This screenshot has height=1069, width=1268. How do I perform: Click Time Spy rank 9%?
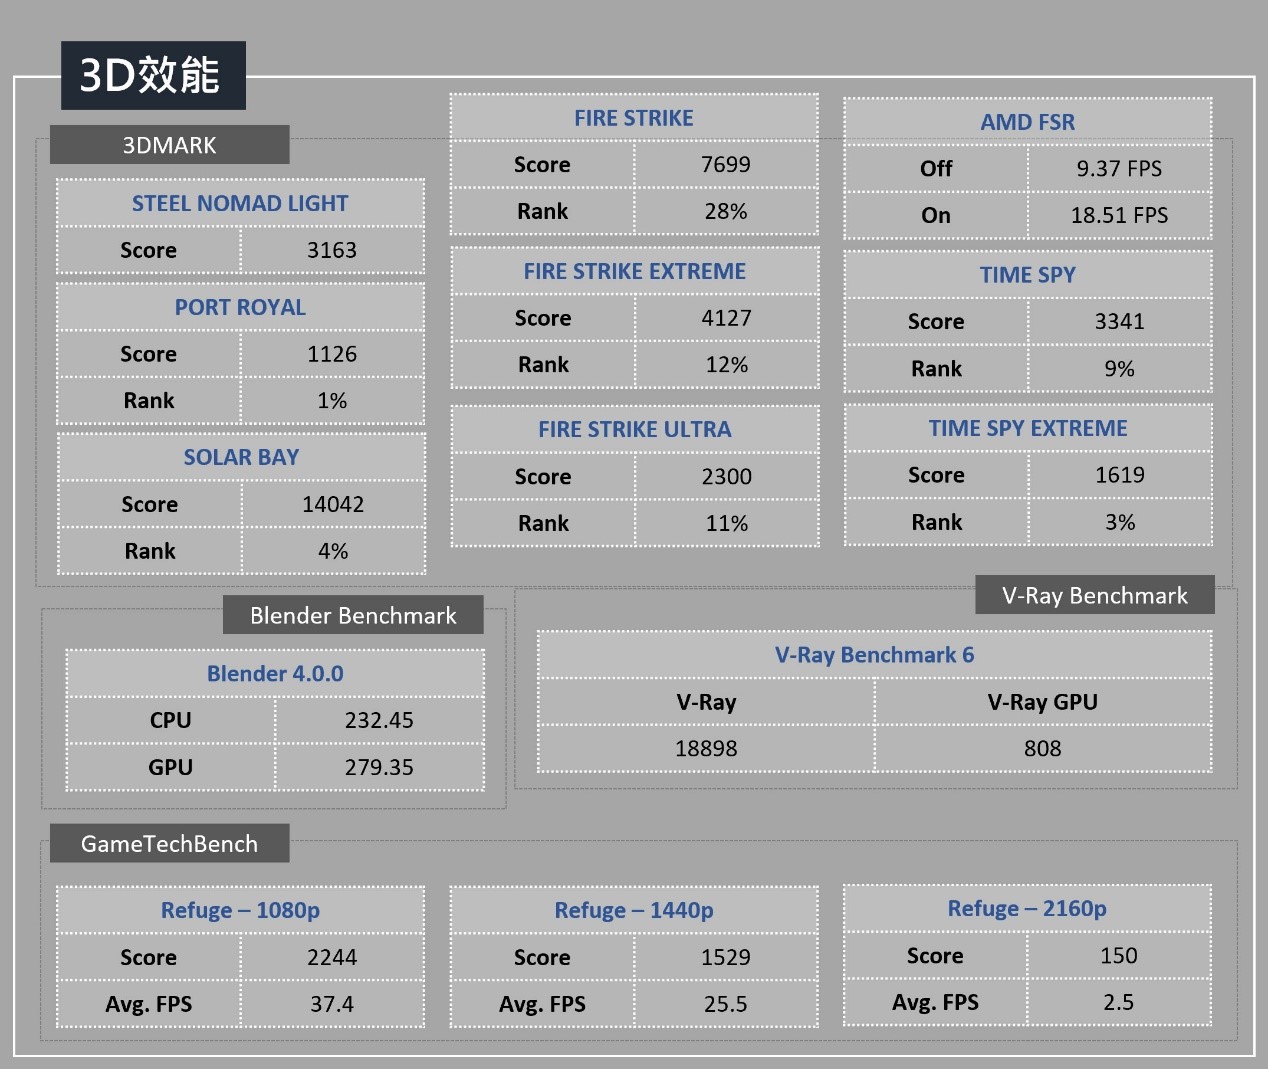pos(1120,369)
